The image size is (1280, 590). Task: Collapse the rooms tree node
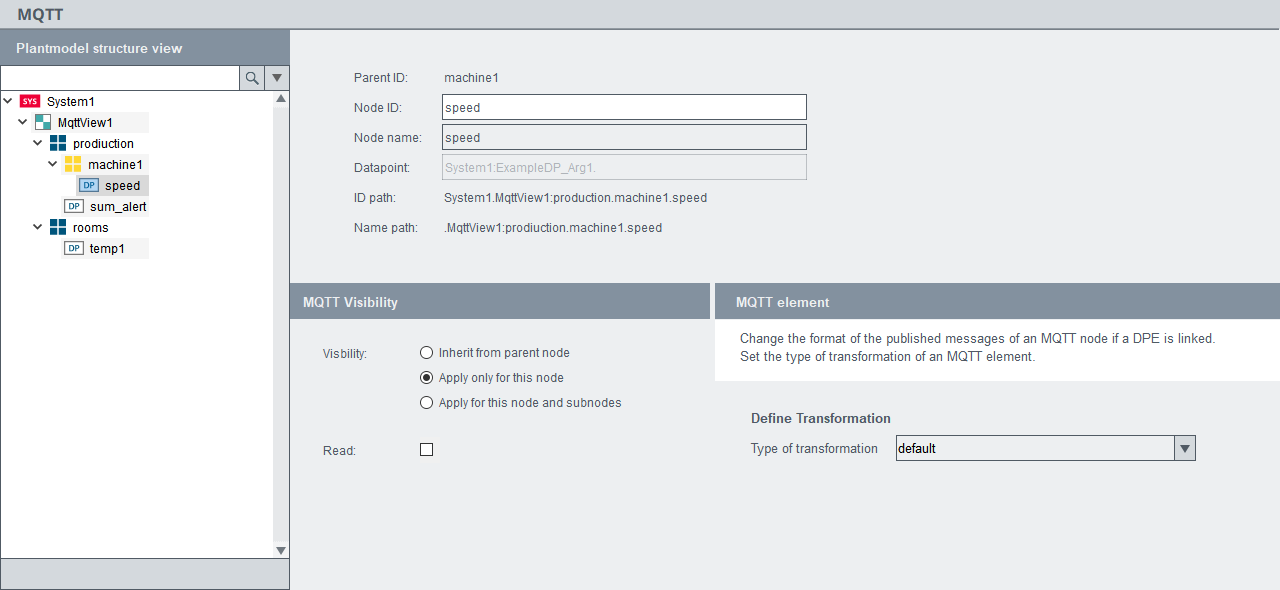[37, 227]
